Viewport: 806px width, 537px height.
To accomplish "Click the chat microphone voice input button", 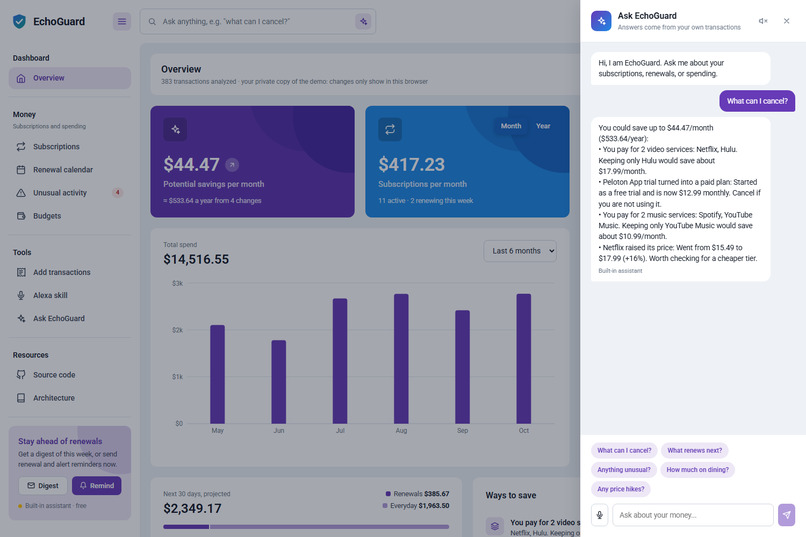I will click(x=599, y=515).
